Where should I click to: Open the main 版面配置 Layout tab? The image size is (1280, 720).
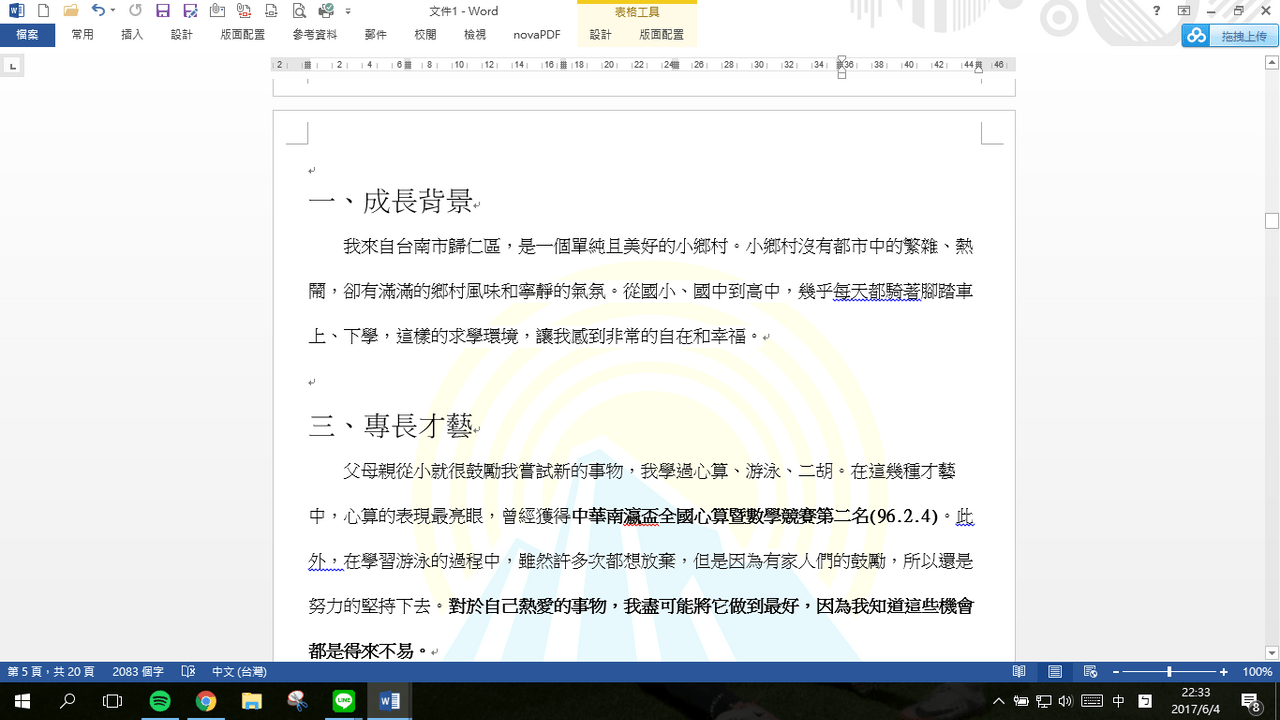point(243,34)
